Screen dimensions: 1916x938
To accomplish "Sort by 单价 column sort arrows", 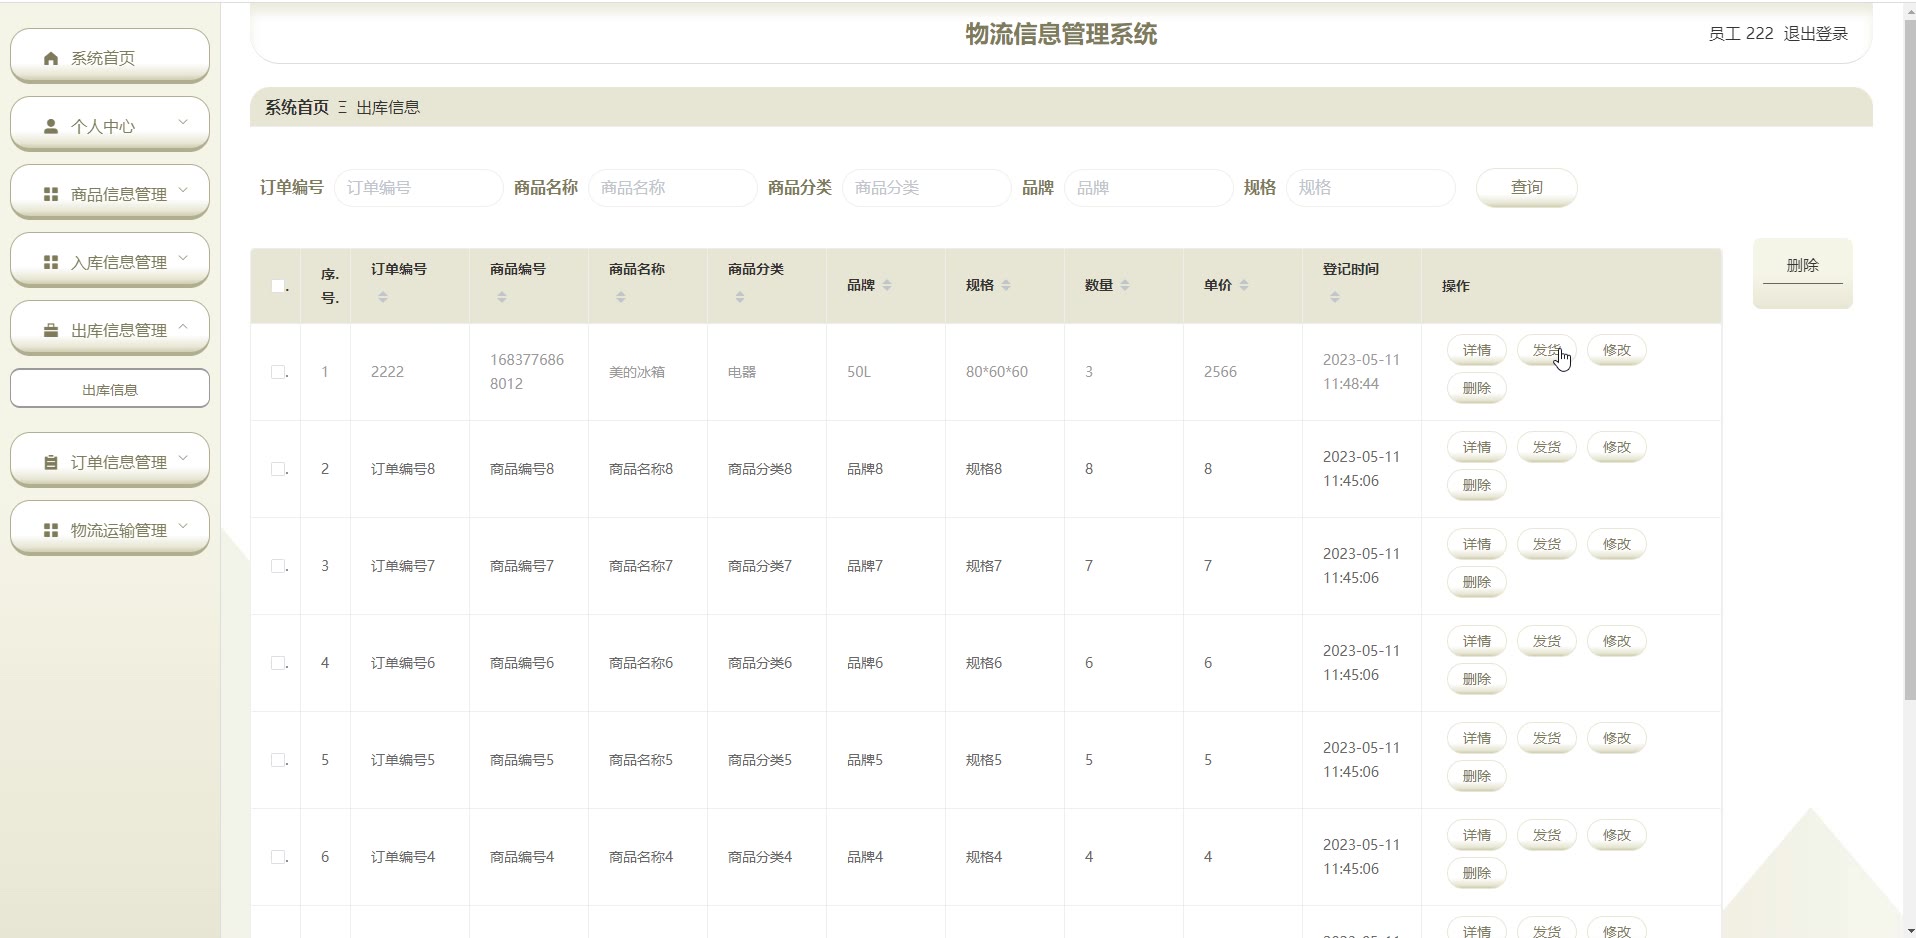I will coord(1244,285).
